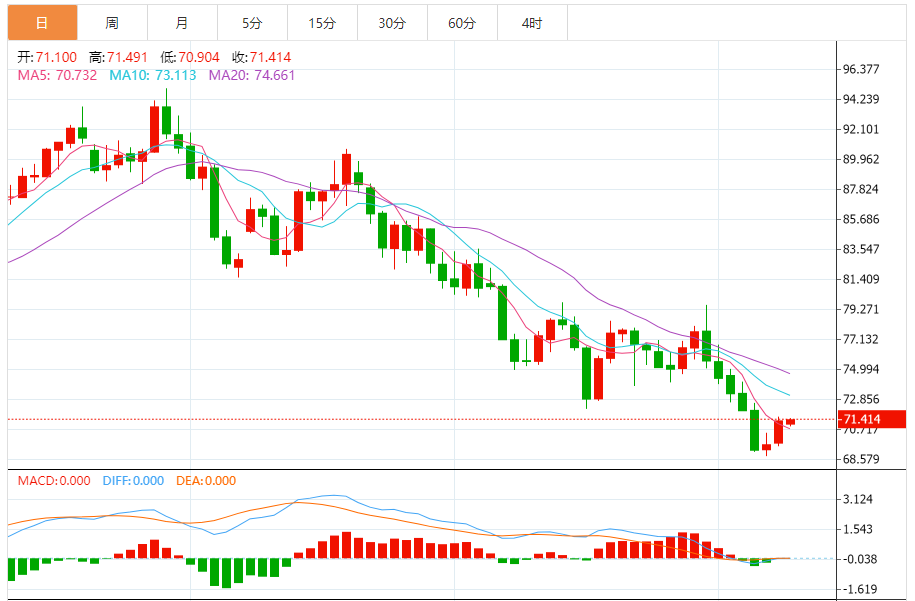
Task: Click the tallest green candle near 94.239
Action: (x=166, y=120)
